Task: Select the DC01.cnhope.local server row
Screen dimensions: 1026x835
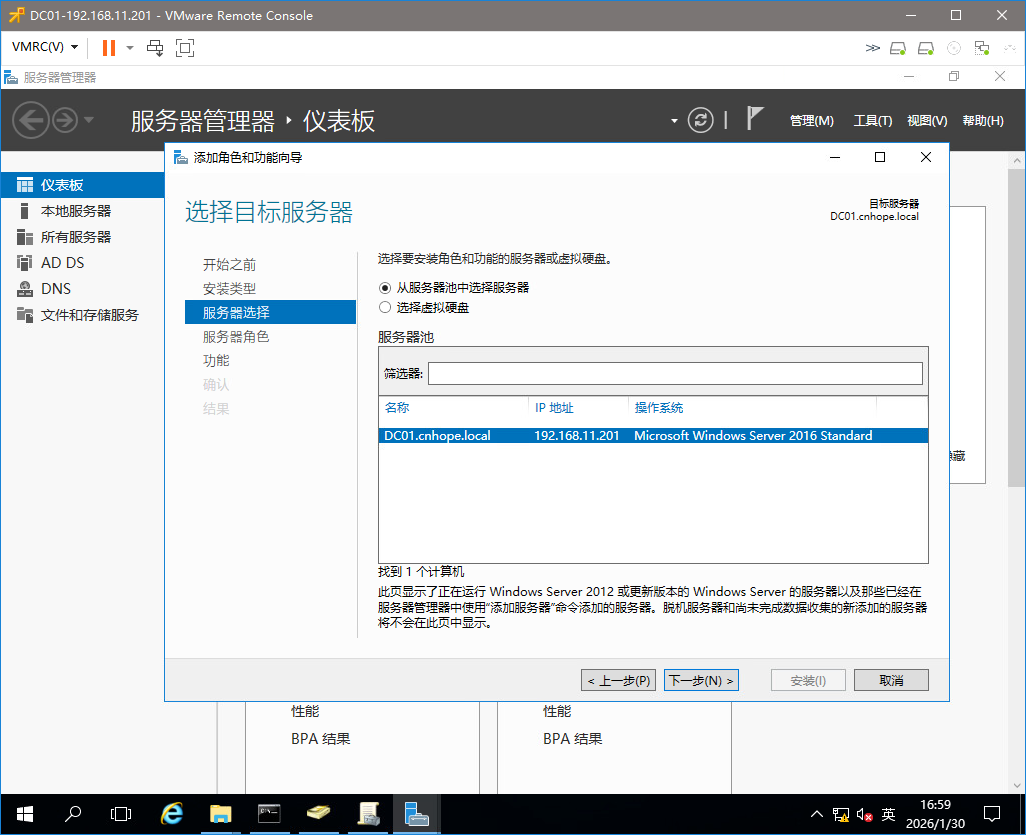Action: [x=653, y=436]
